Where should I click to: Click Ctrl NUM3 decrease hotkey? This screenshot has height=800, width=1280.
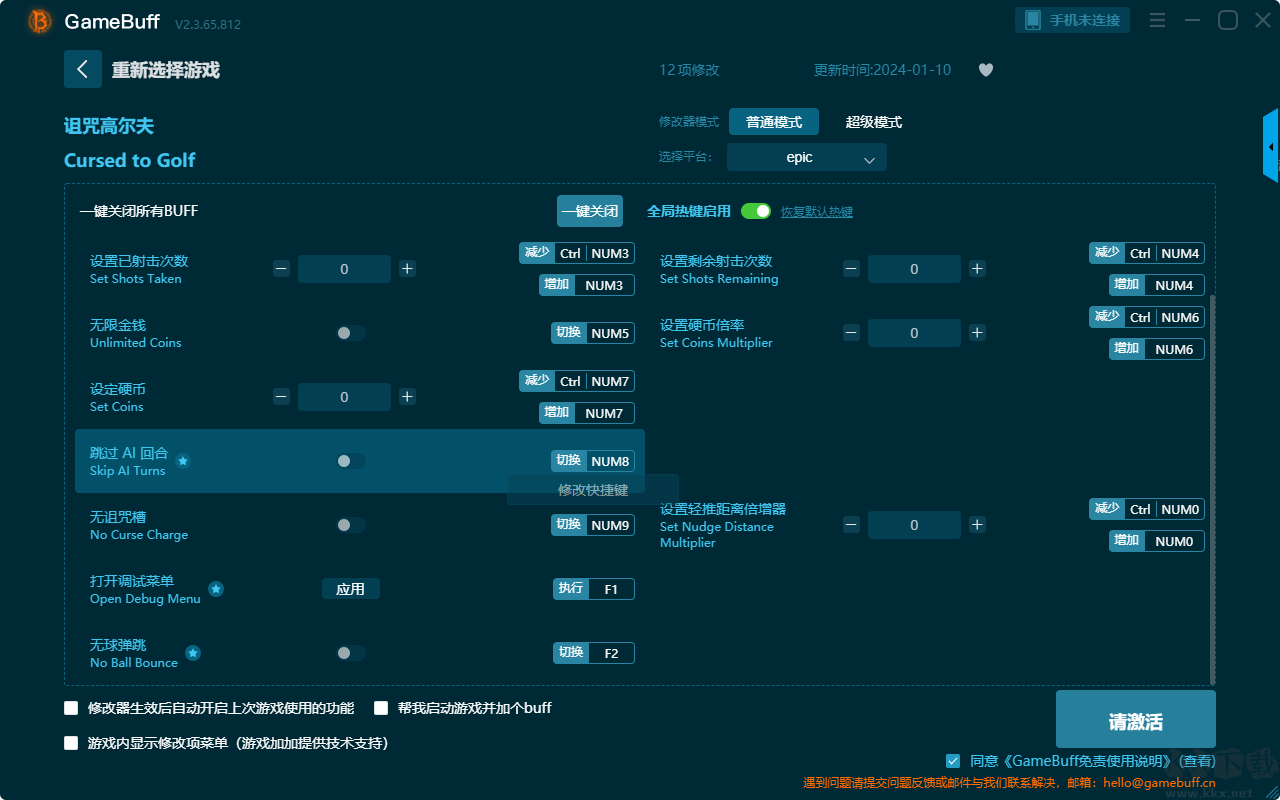click(x=577, y=253)
